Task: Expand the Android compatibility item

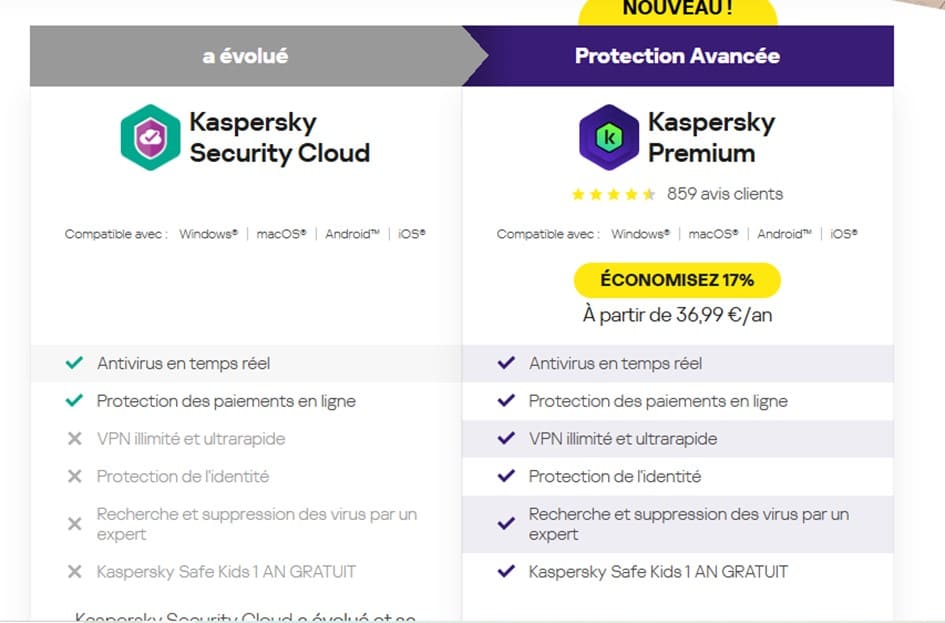Action: click(349, 234)
